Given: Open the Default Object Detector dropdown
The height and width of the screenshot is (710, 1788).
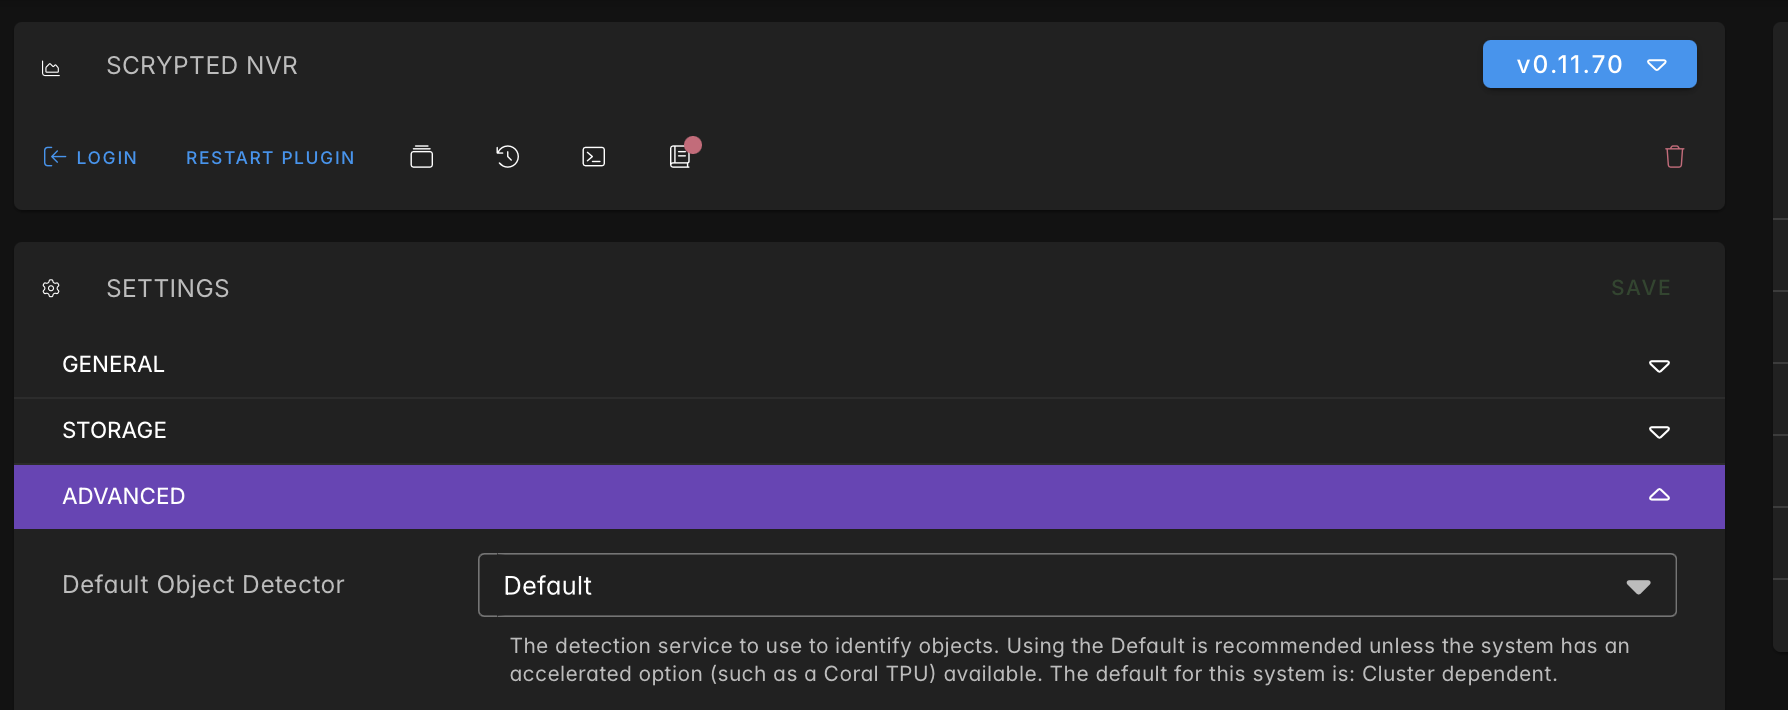Looking at the screenshot, I should point(1077,585).
